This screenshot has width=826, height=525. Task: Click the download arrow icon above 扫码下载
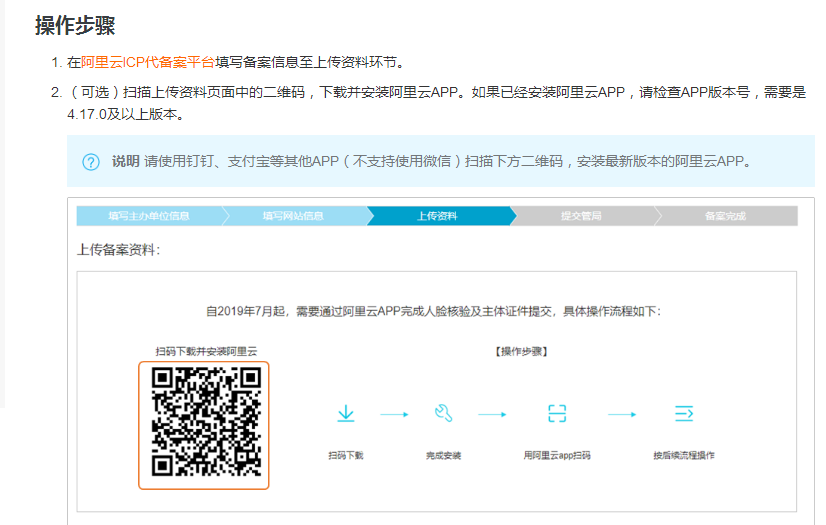click(346, 413)
